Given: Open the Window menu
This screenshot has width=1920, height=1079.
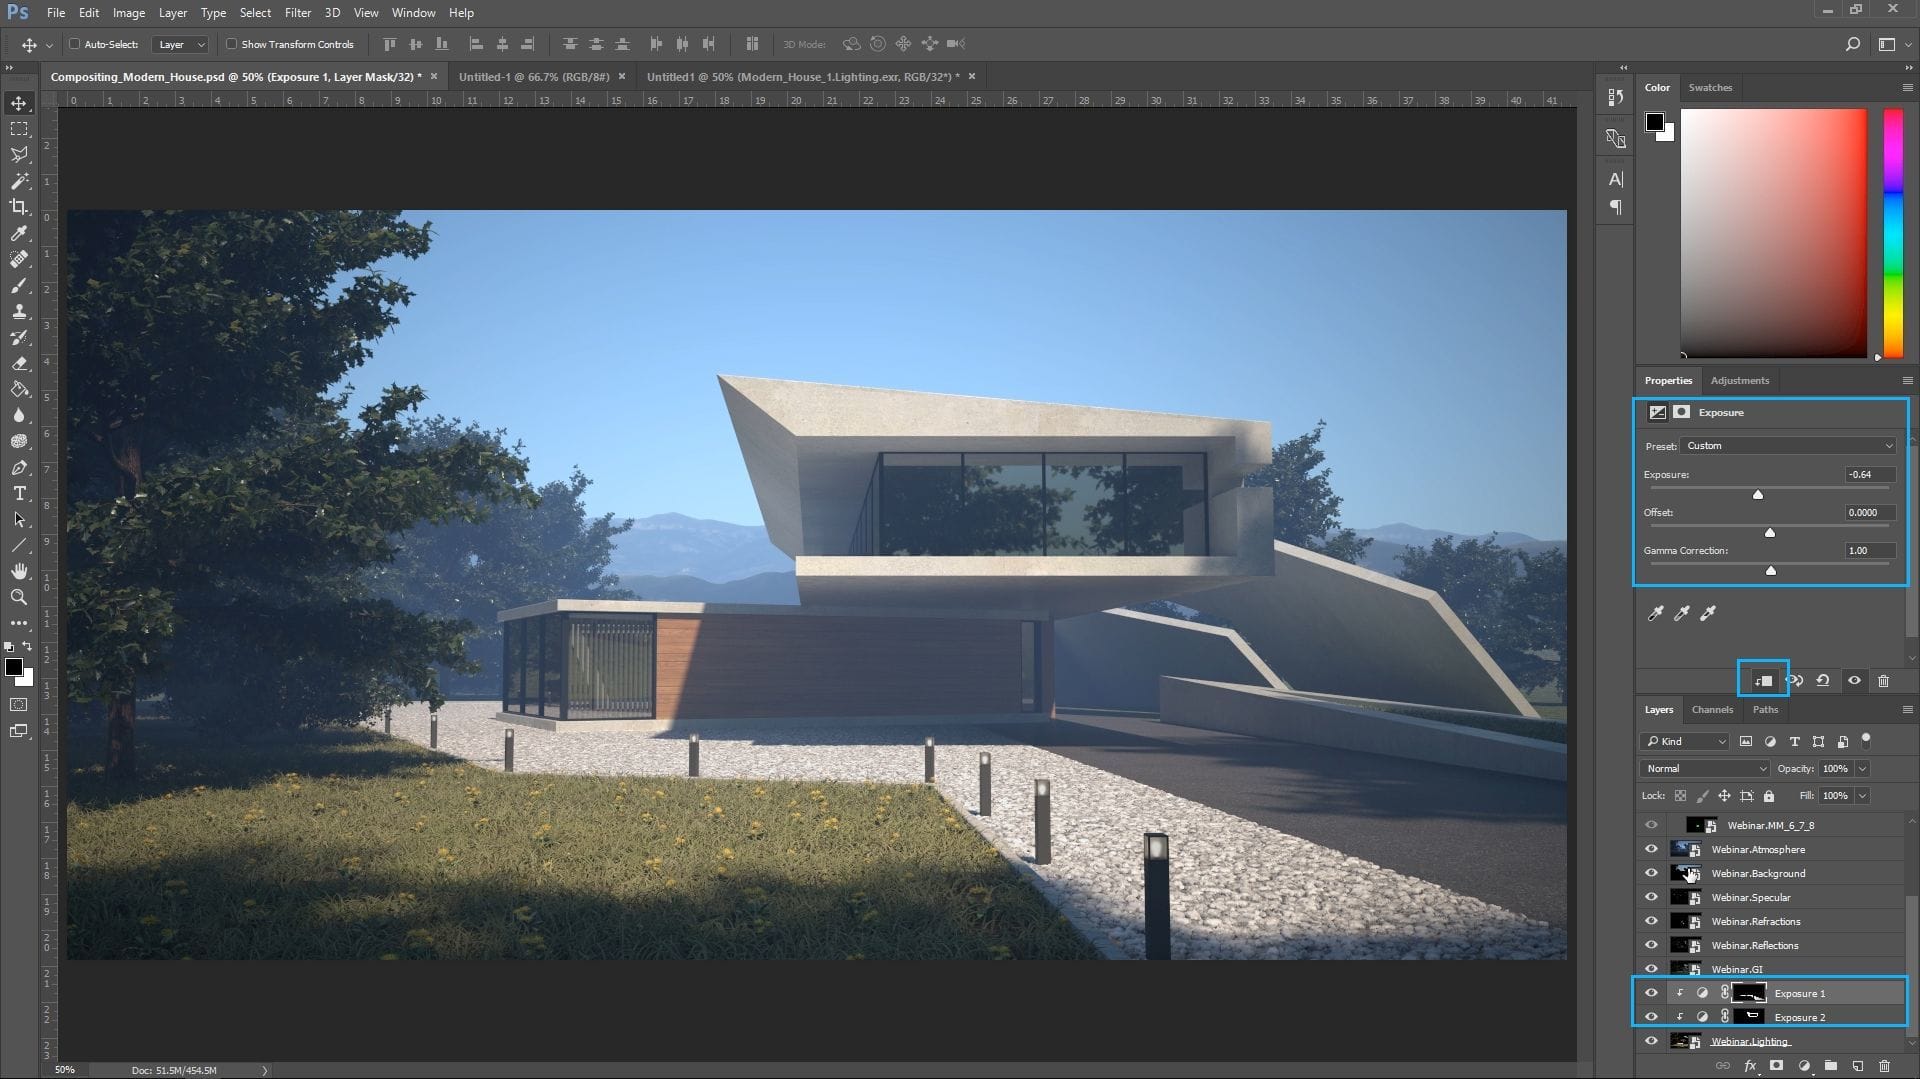Looking at the screenshot, I should (x=413, y=13).
